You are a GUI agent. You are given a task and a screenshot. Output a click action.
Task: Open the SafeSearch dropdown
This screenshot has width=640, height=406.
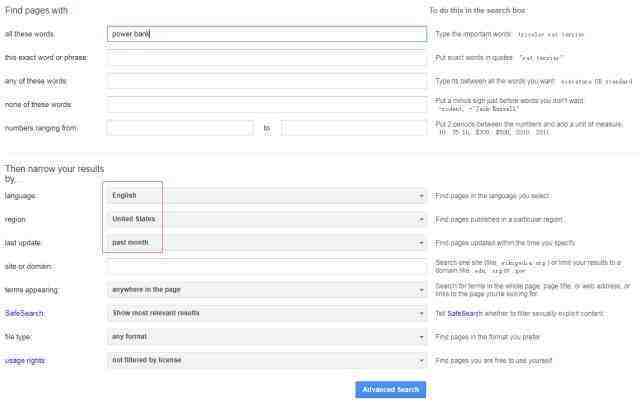267,313
